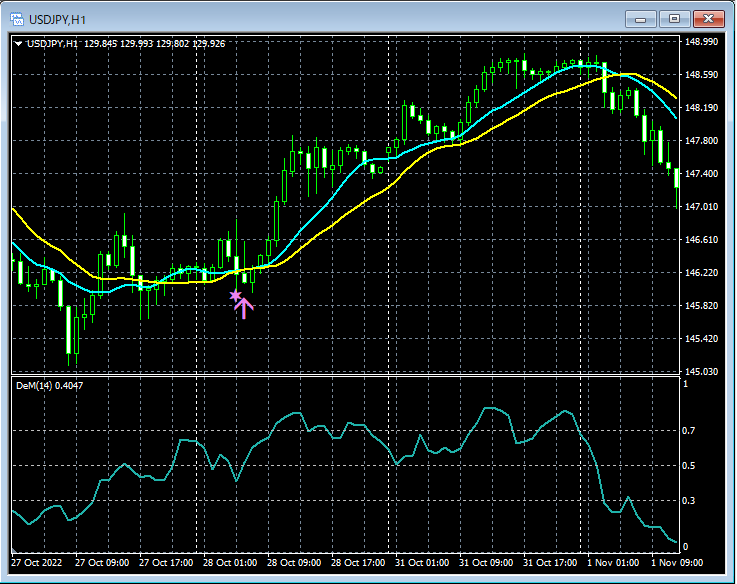Screen dimensions: 737x584
Task: Click the 145.820 price scale label
Action: pos(701,306)
